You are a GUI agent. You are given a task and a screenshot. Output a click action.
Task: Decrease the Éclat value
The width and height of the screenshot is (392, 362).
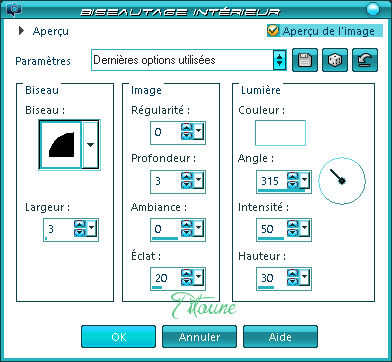(x=186, y=282)
